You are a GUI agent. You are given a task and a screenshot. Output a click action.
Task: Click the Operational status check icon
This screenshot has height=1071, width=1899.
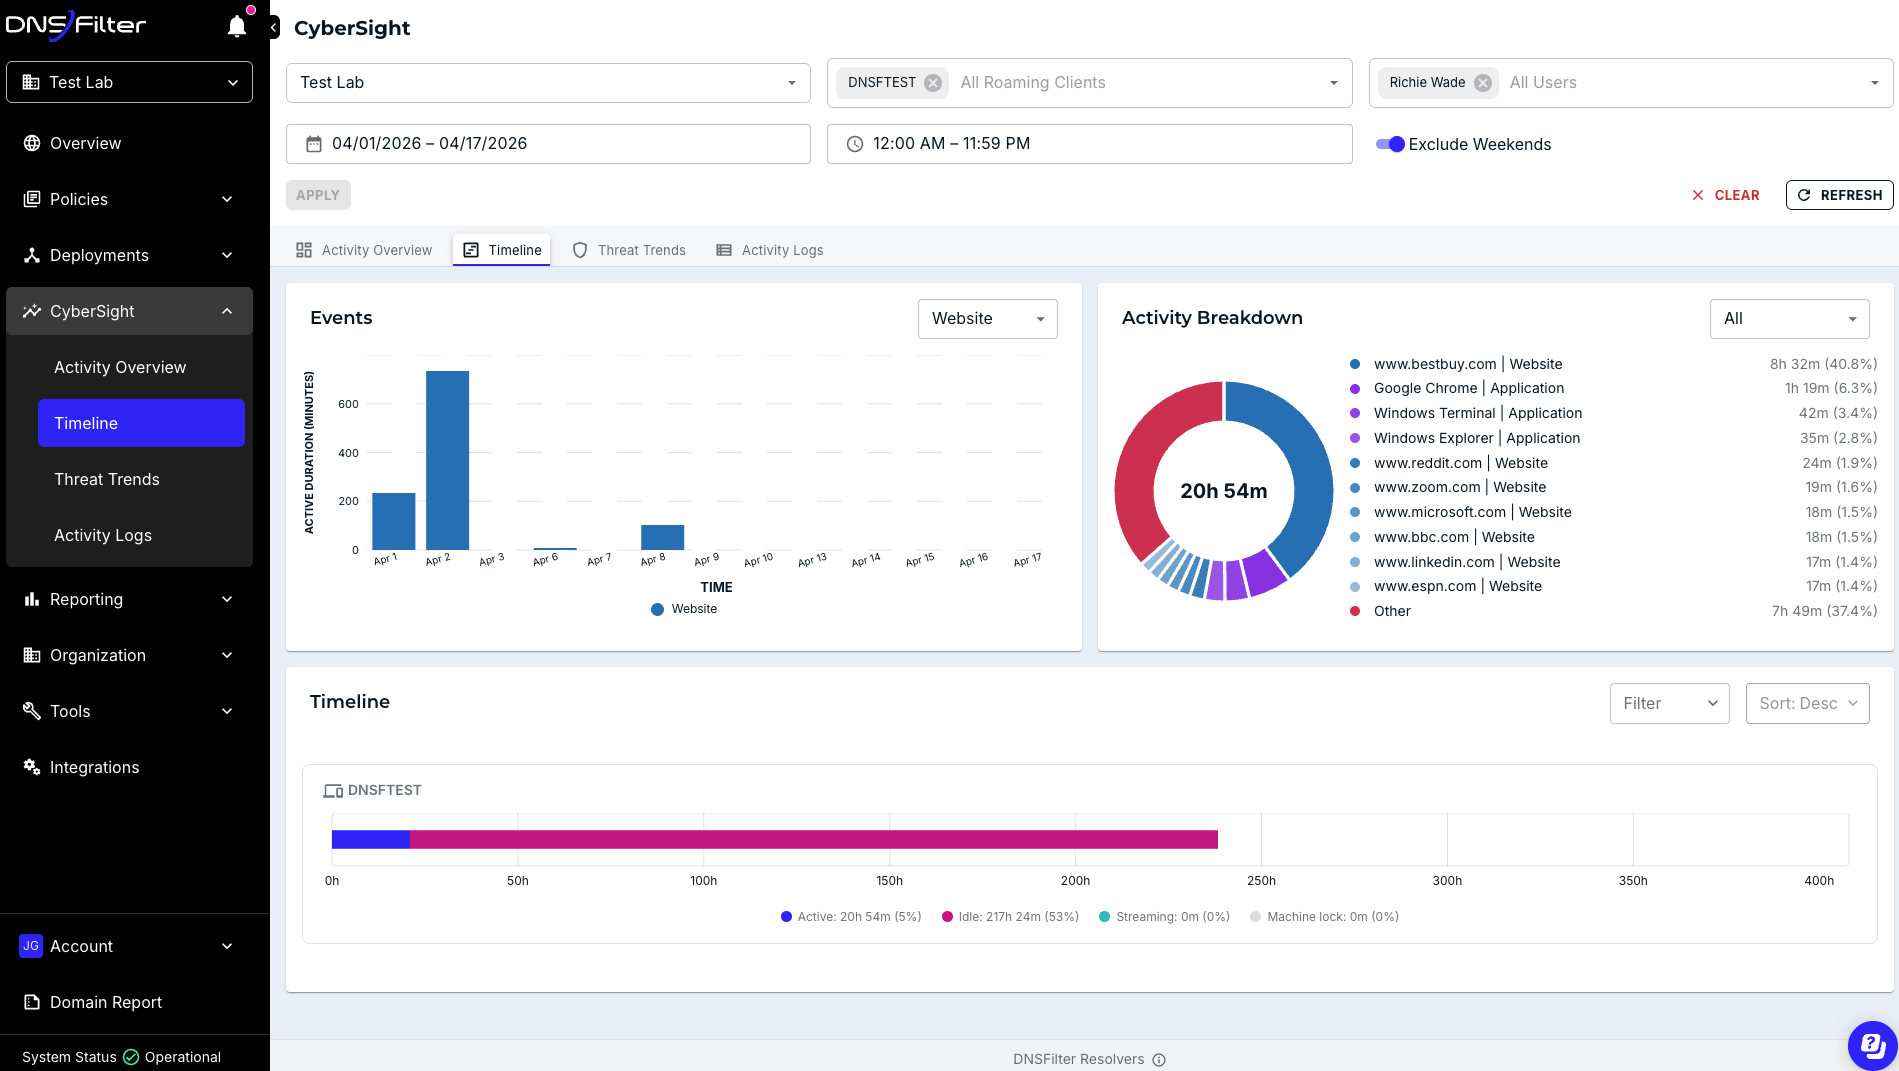131,1057
